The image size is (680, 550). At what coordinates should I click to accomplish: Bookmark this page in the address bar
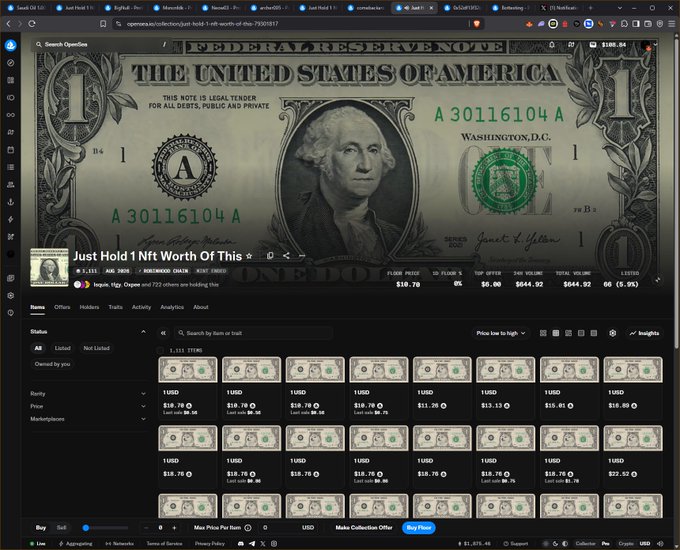pyautogui.click(x=103, y=24)
